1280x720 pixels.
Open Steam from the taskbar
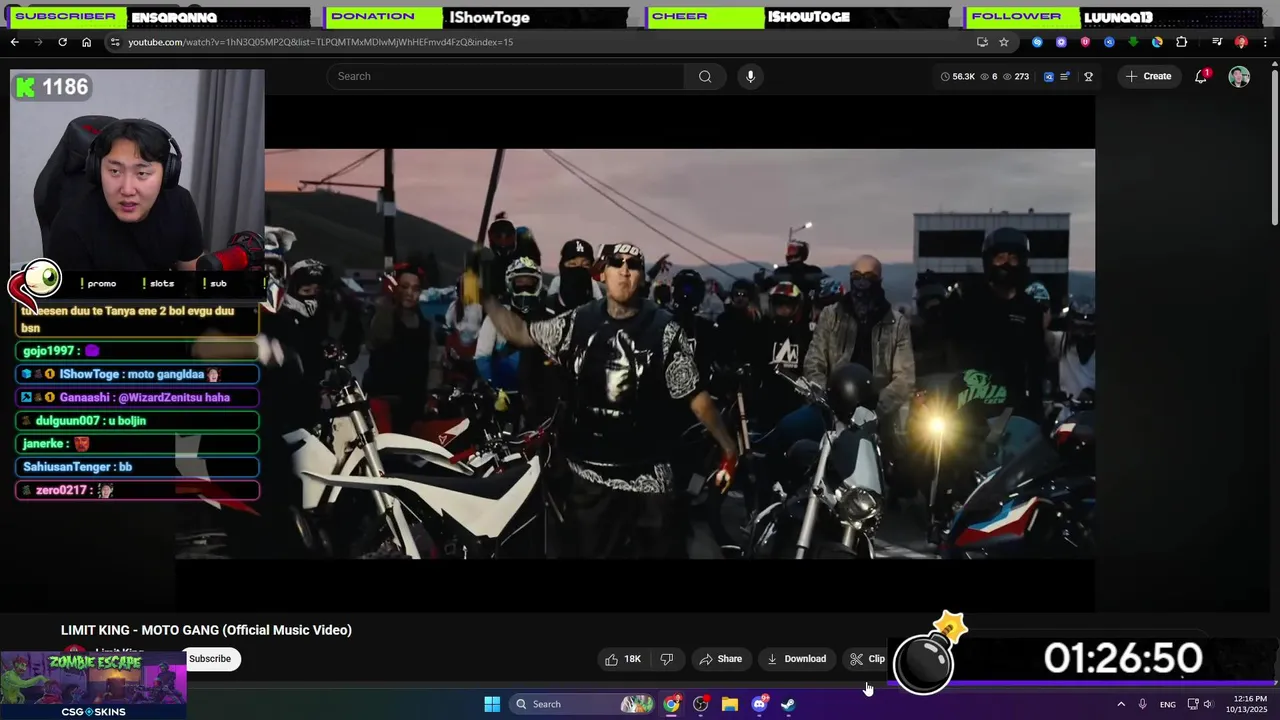[x=788, y=704]
